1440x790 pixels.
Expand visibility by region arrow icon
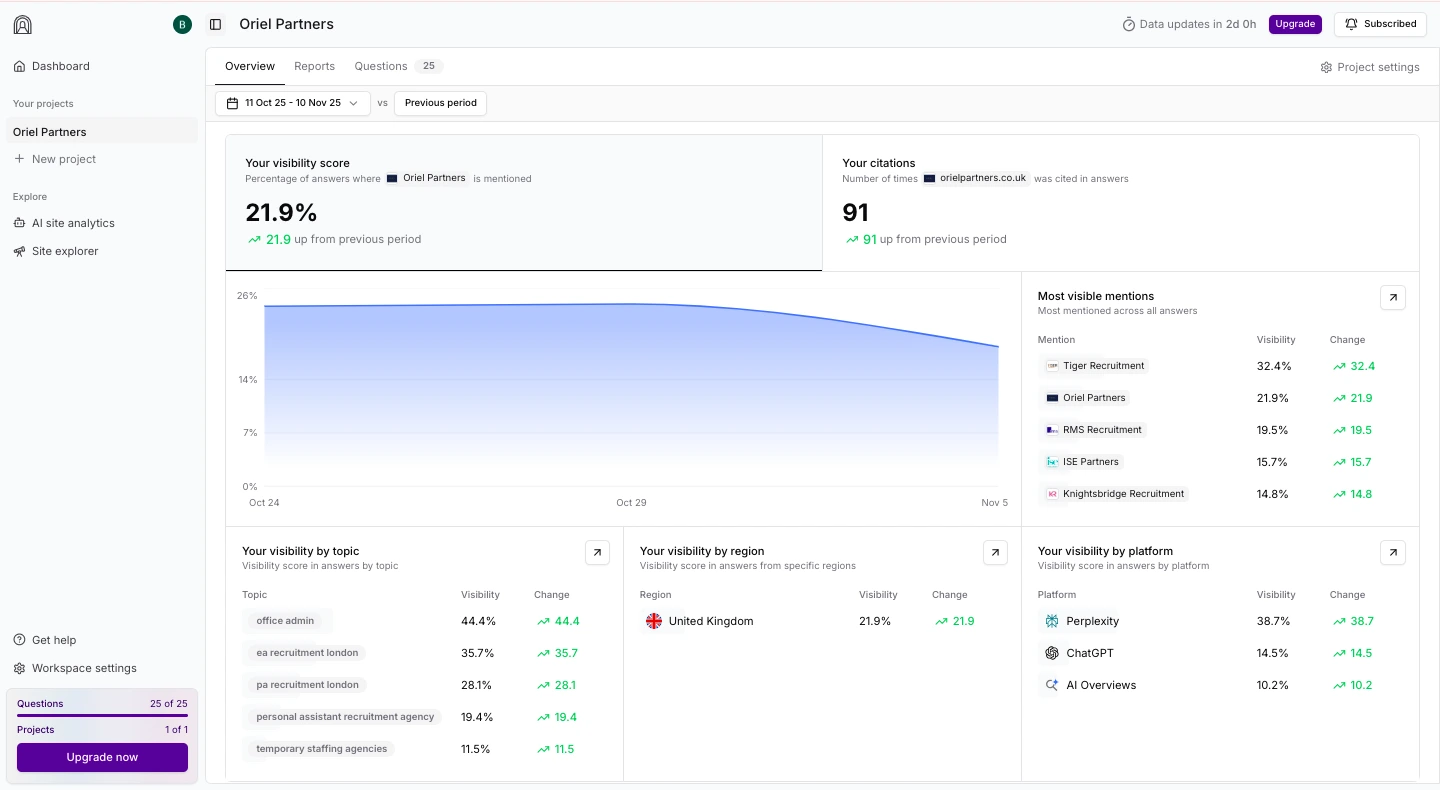pos(995,552)
